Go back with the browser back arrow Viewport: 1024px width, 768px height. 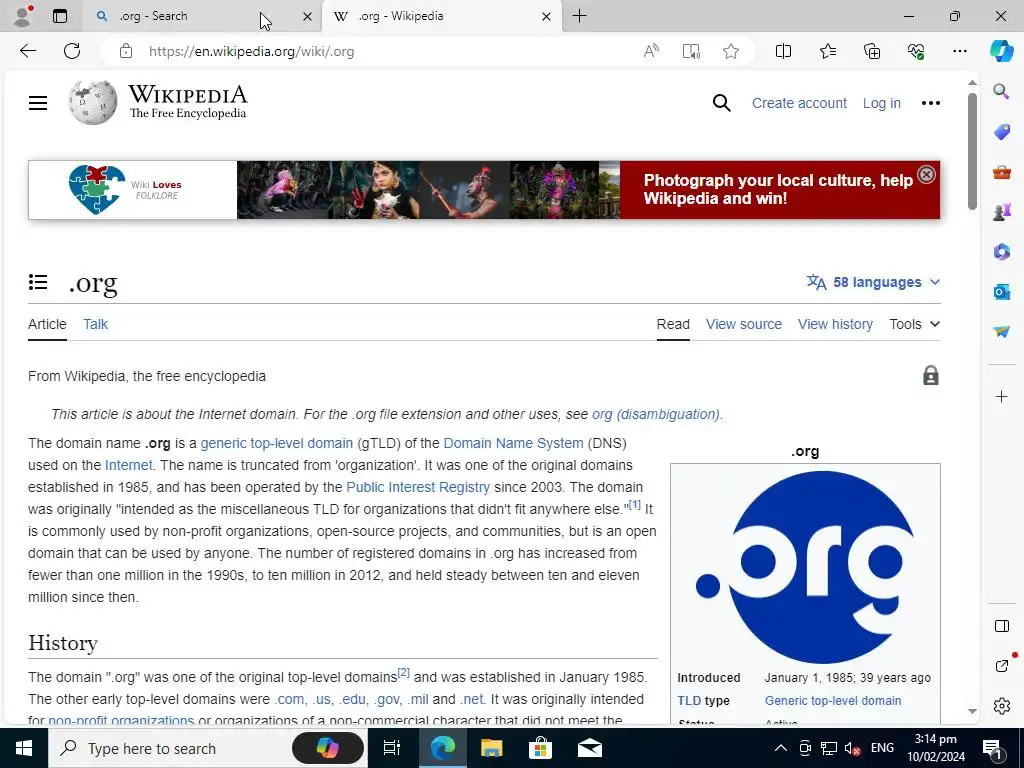coord(27,51)
